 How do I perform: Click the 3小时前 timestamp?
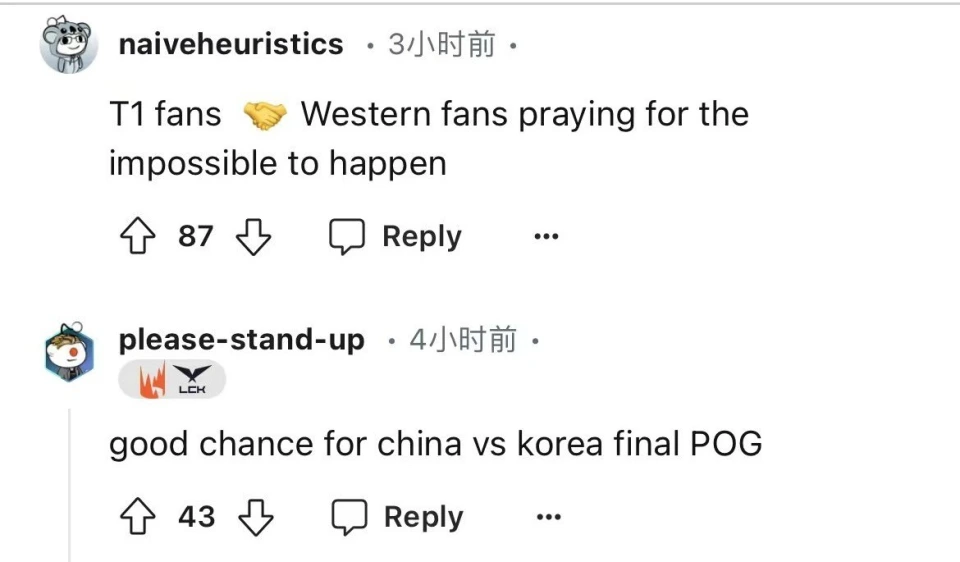(x=441, y=45)
